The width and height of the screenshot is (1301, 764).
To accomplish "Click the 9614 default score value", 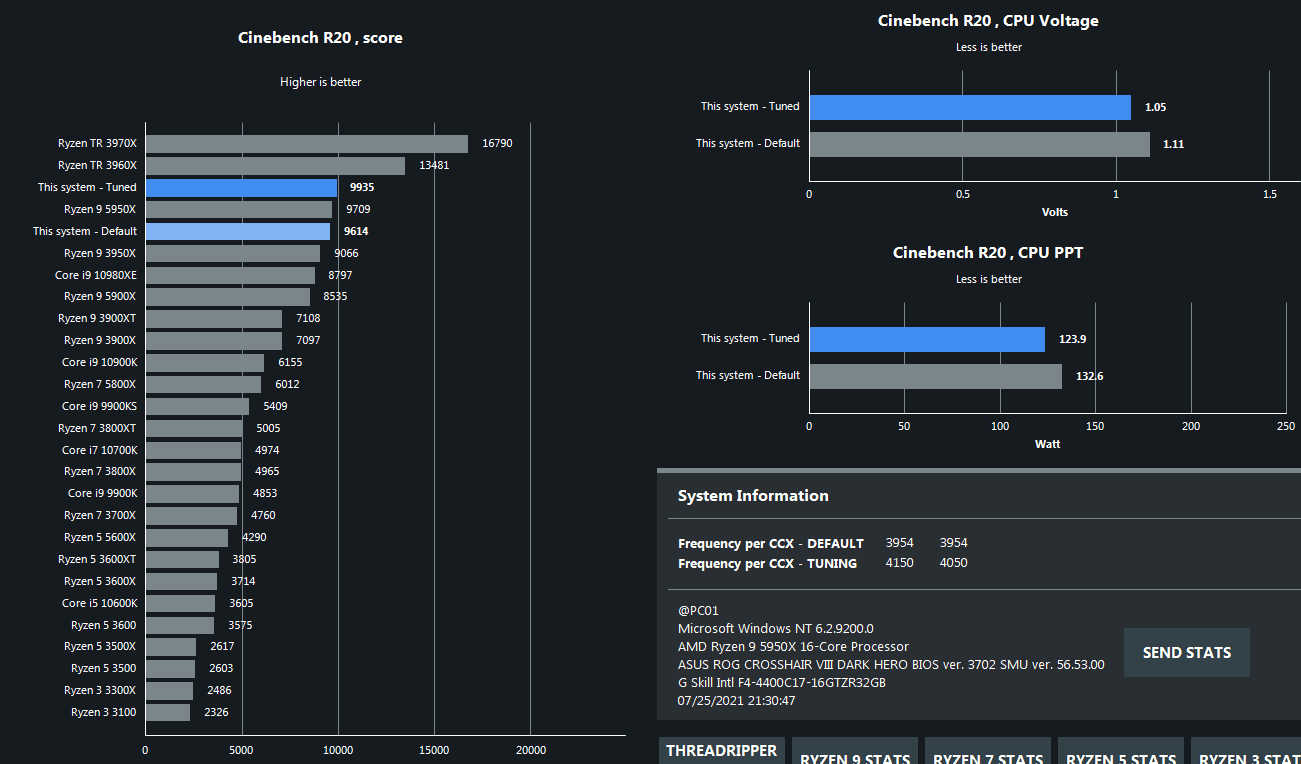I will tap(357, 232).
